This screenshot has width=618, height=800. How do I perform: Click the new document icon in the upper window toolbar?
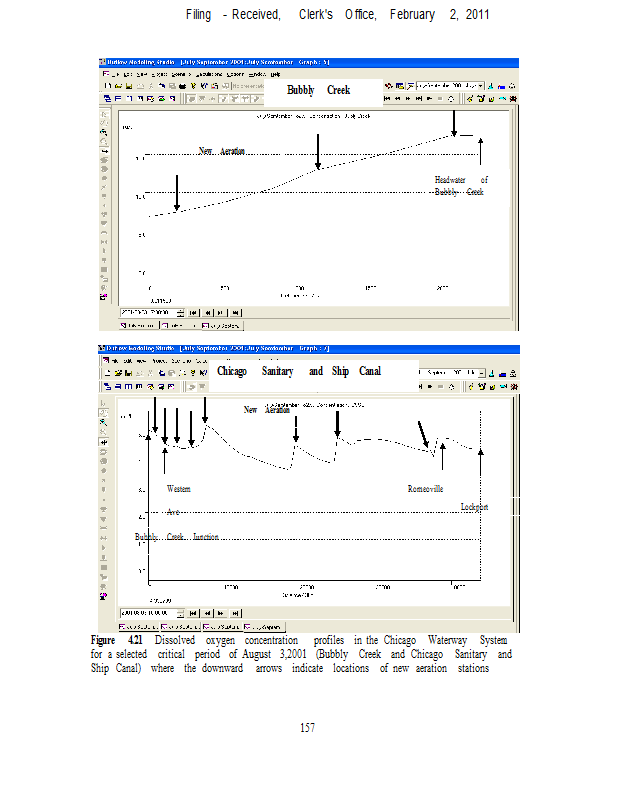pyautogui.click(x=105, y=87)
